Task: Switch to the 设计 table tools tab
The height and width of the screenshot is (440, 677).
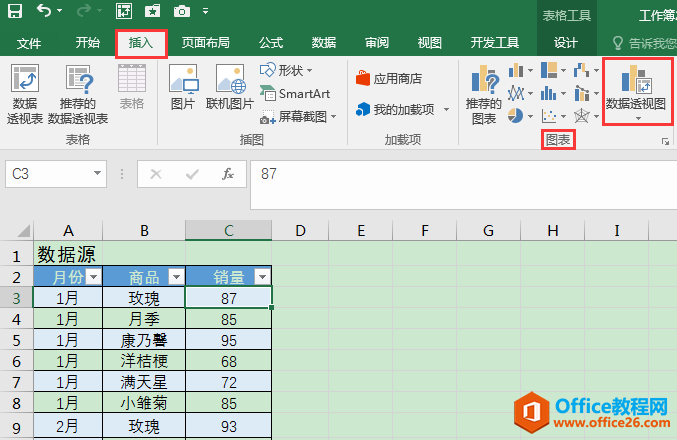Action: (566, 43)
